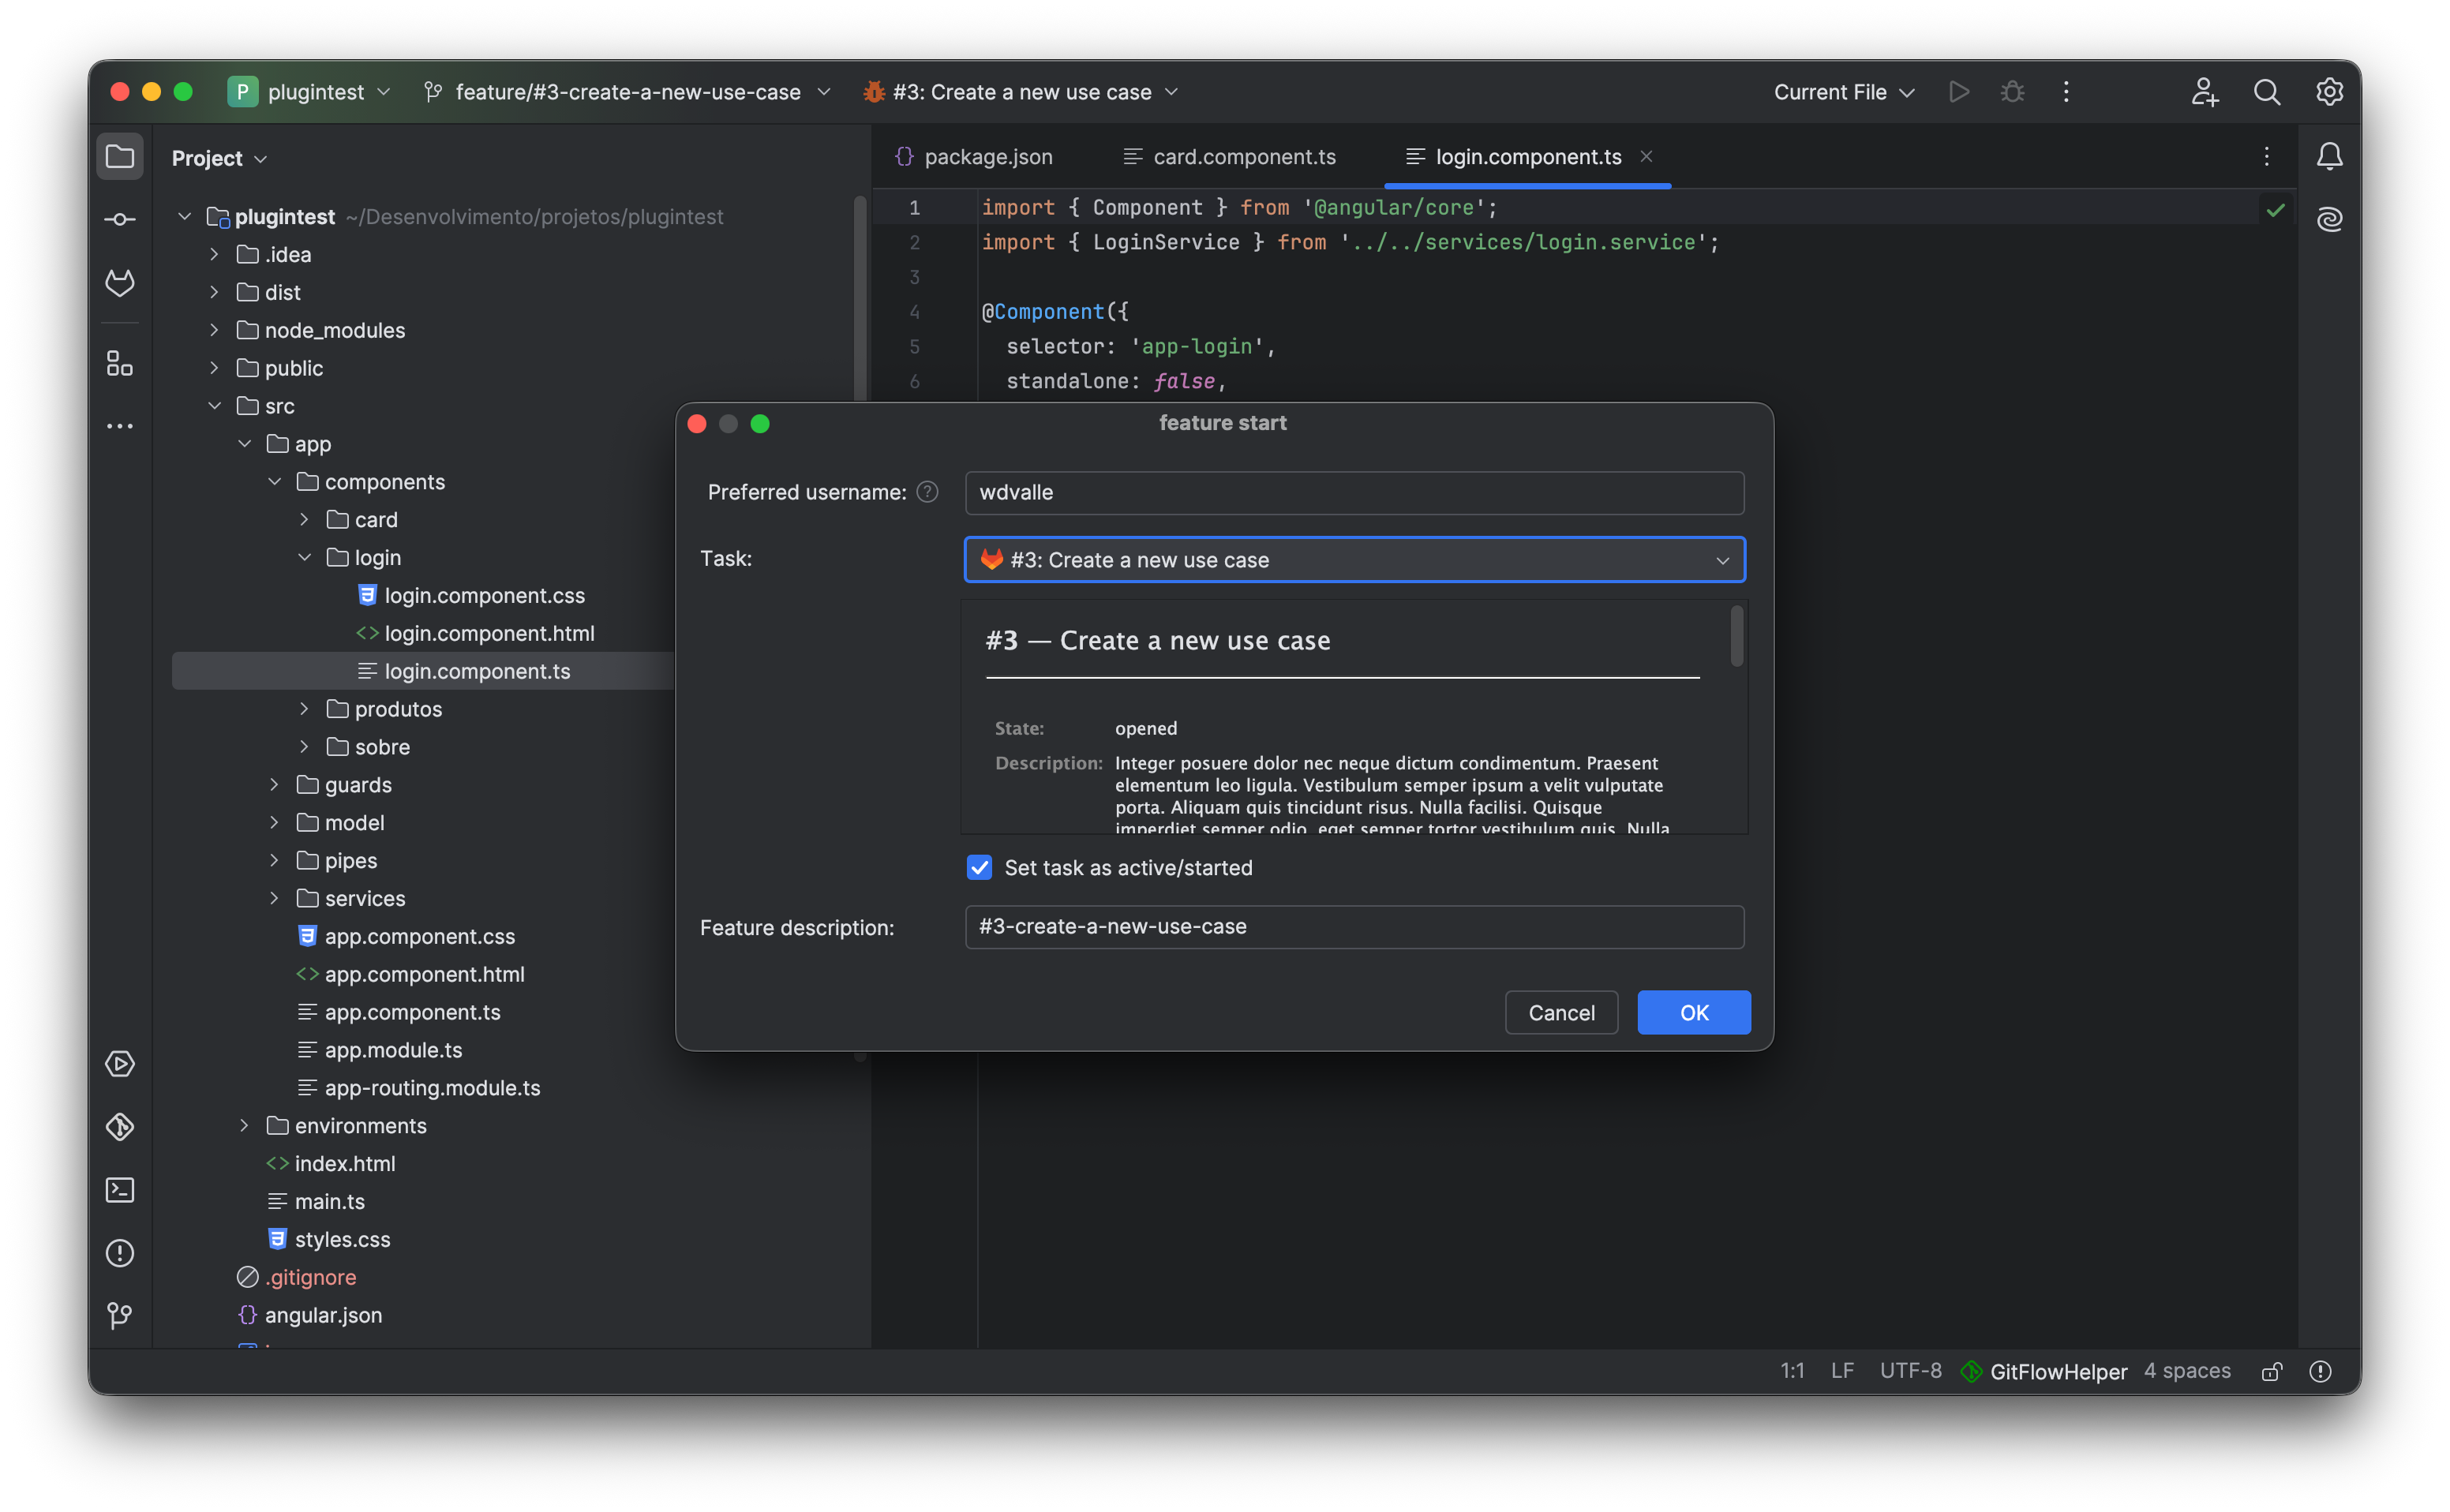Open the Commit tool window icon
The image size is (2450, 1512).
tap(120, 219)
